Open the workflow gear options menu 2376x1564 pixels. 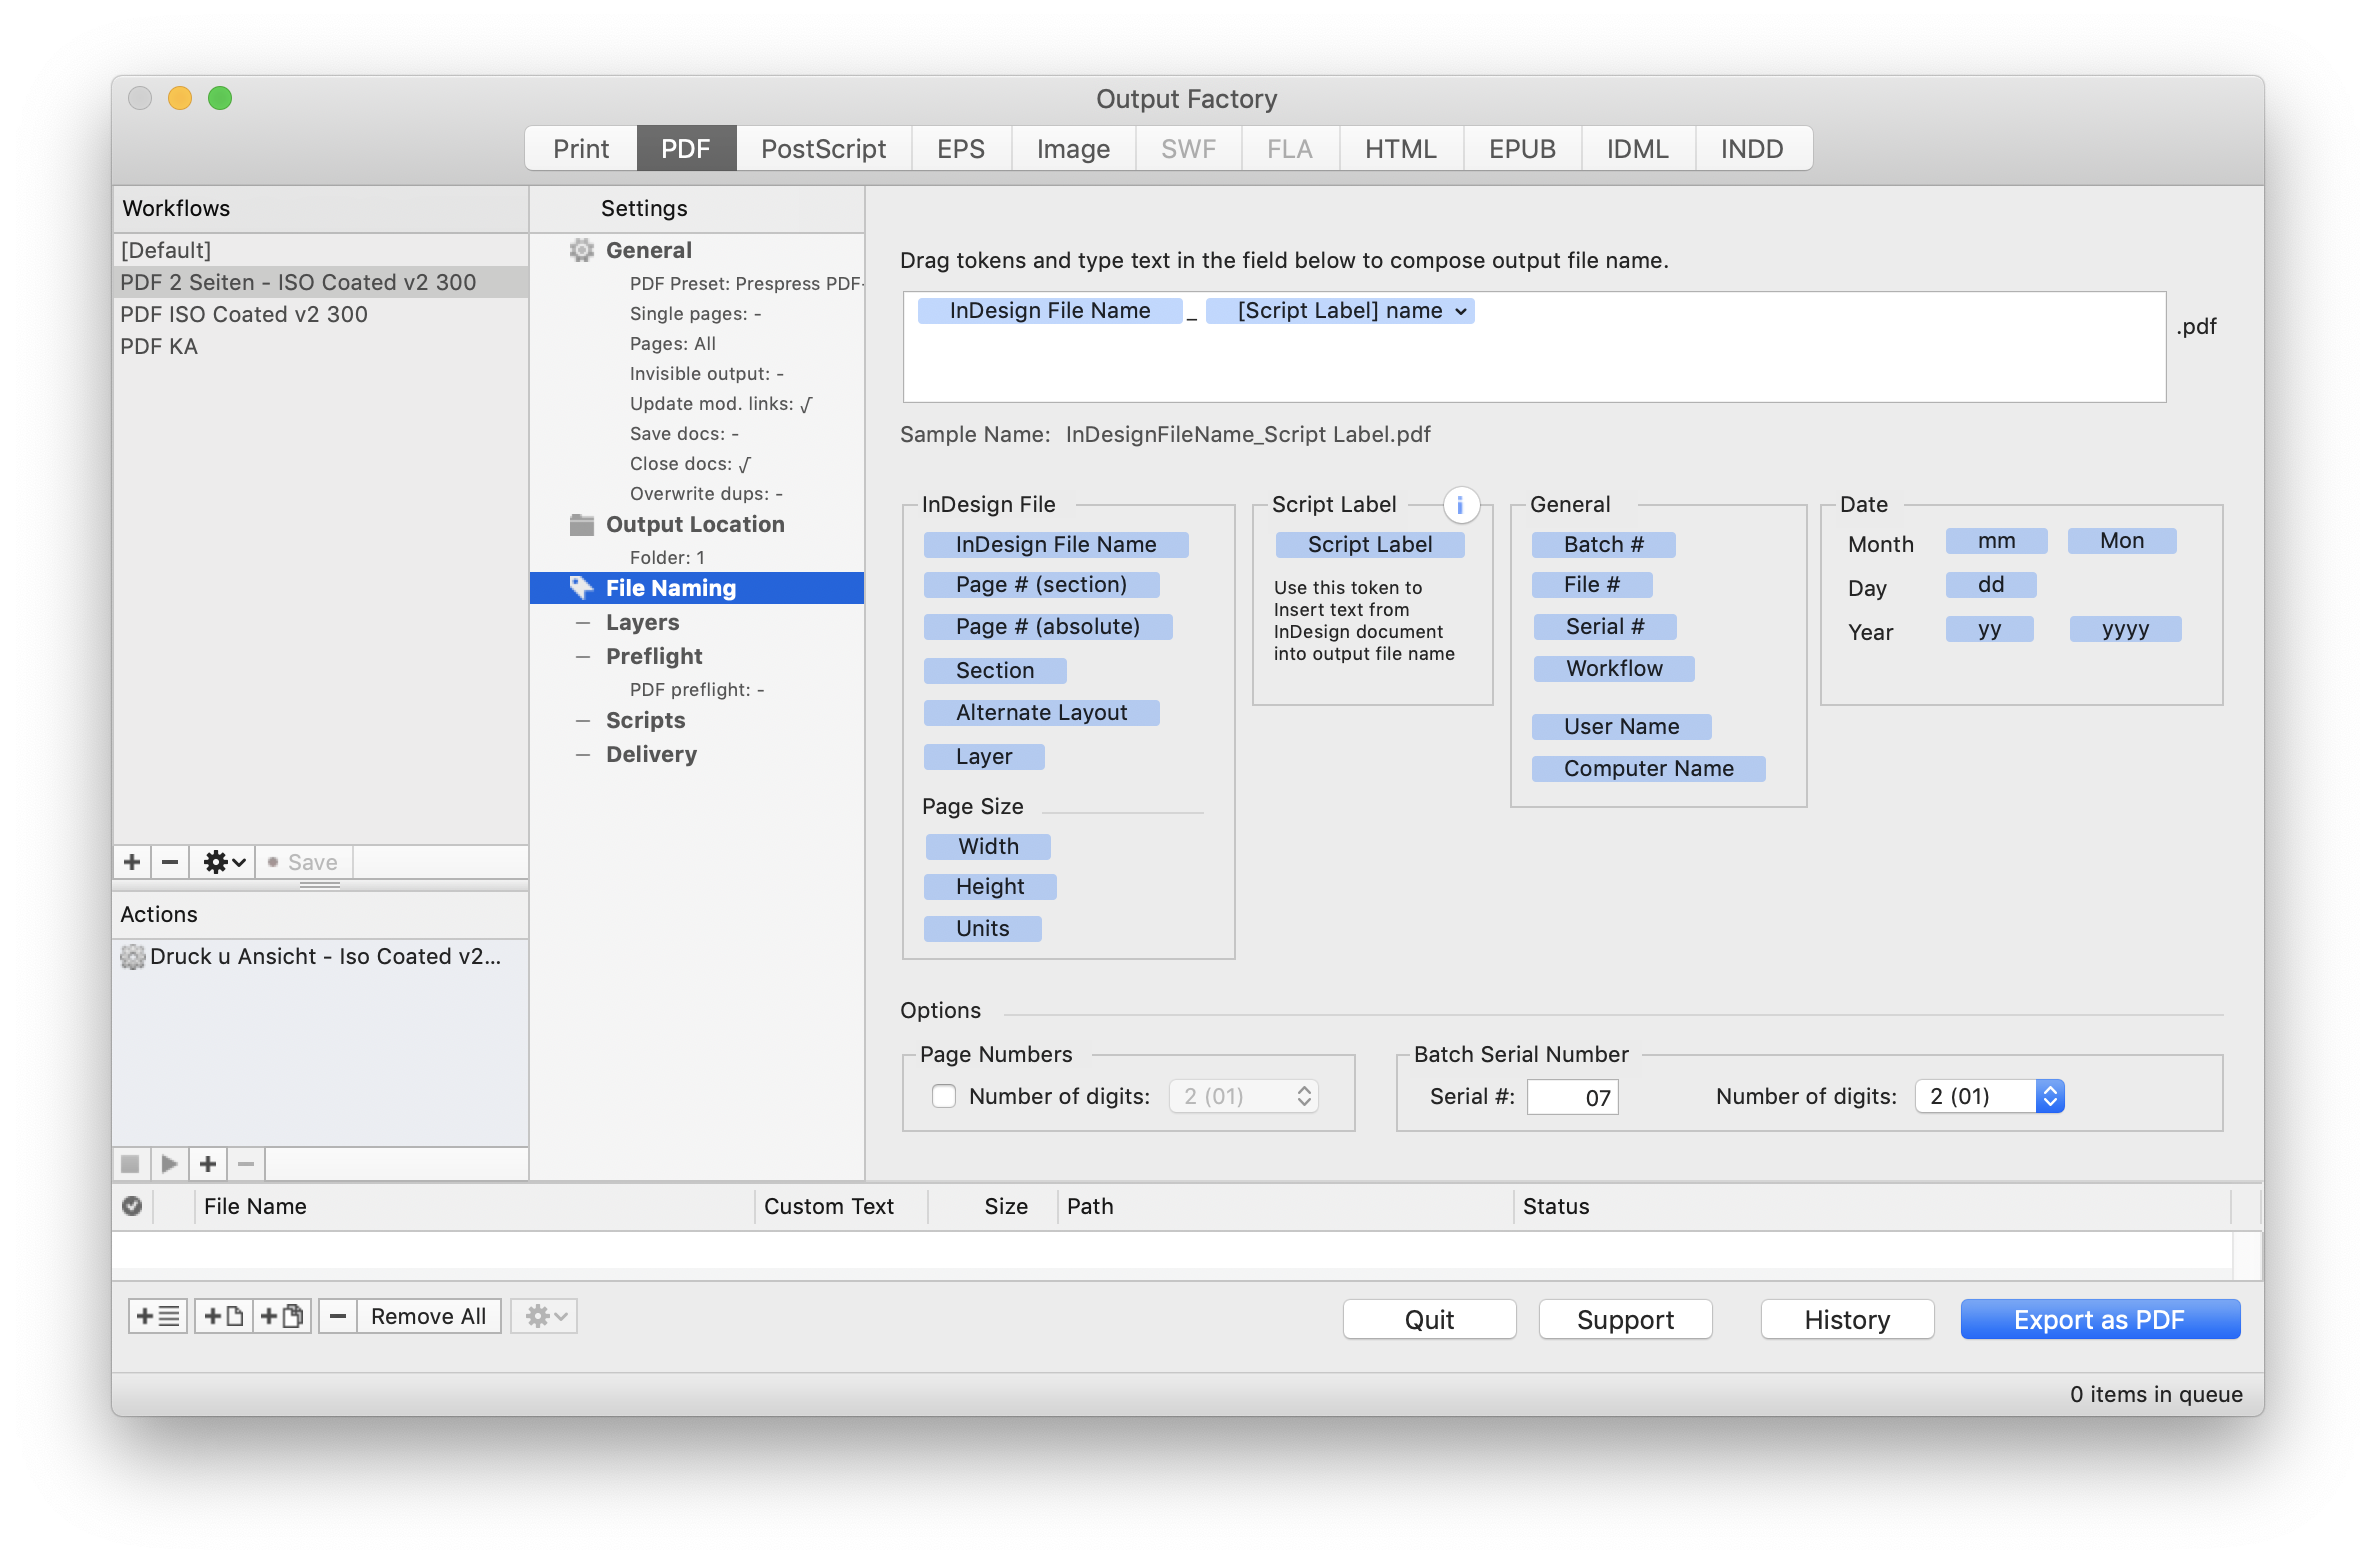pos(224,862)
